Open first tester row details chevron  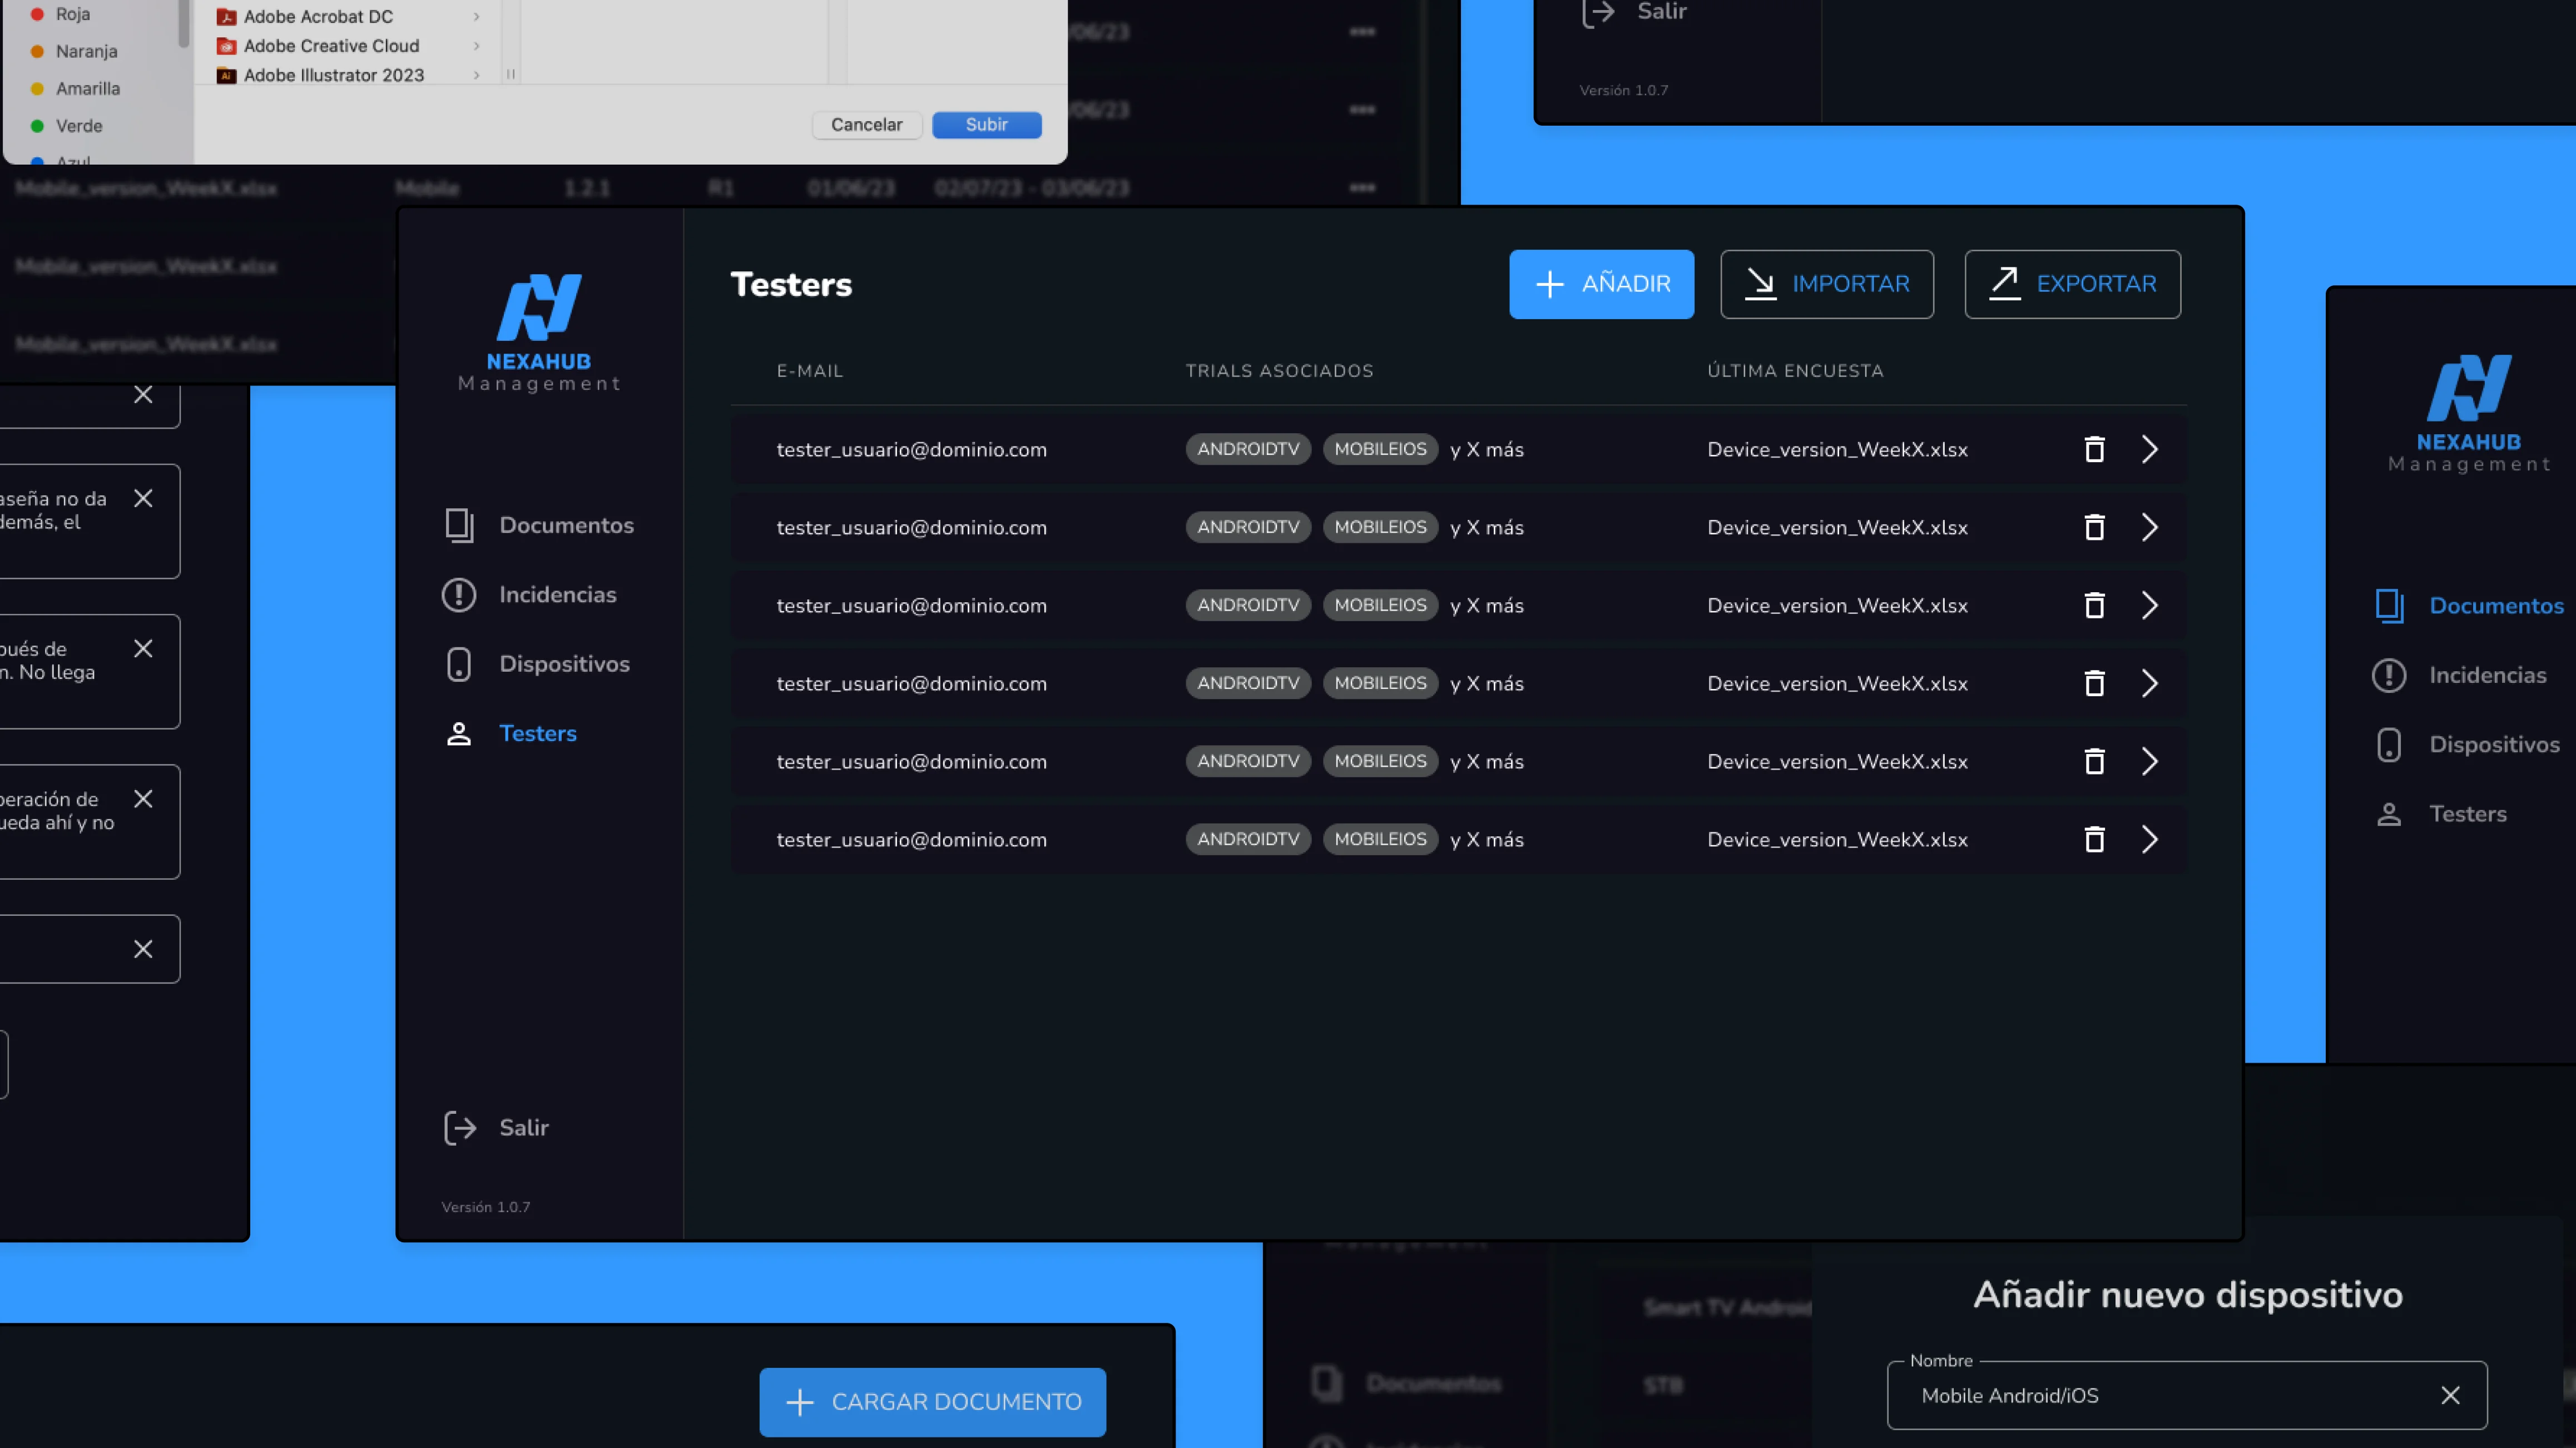click(x=2149, y=449)
